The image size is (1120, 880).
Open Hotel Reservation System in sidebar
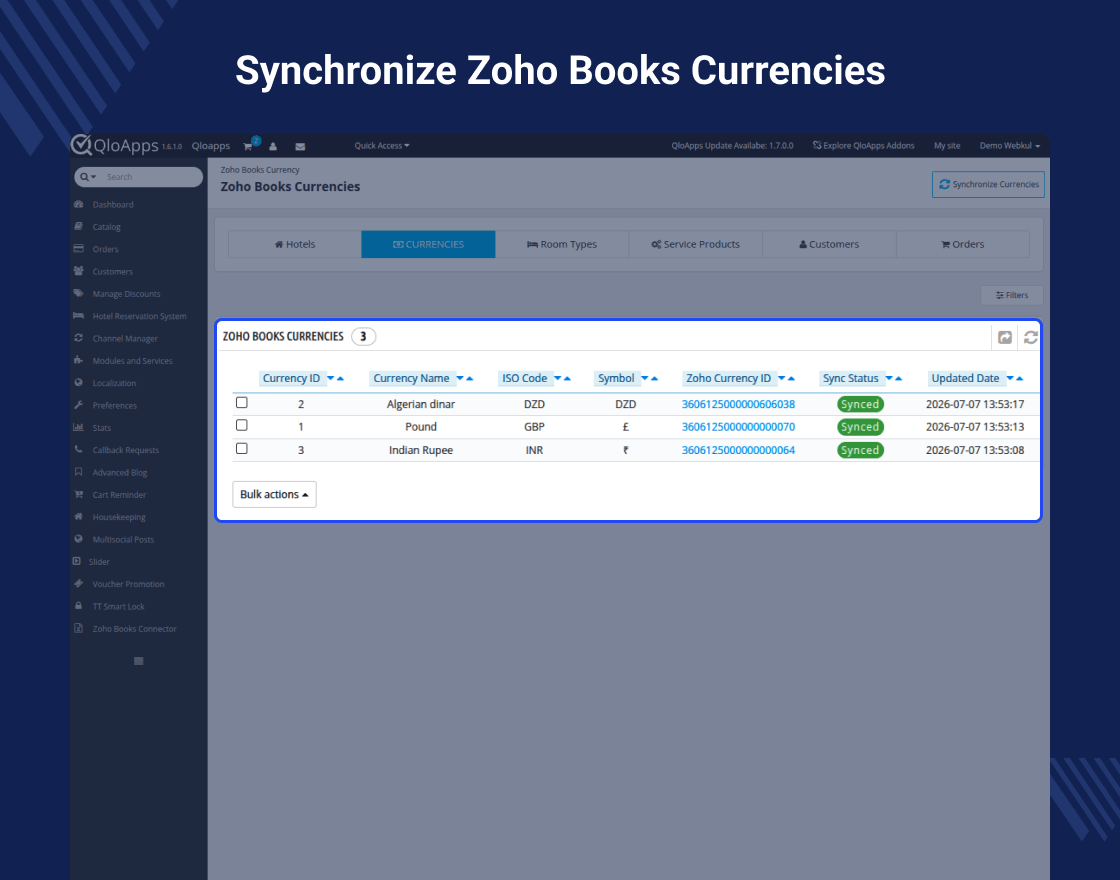(139, 316)
